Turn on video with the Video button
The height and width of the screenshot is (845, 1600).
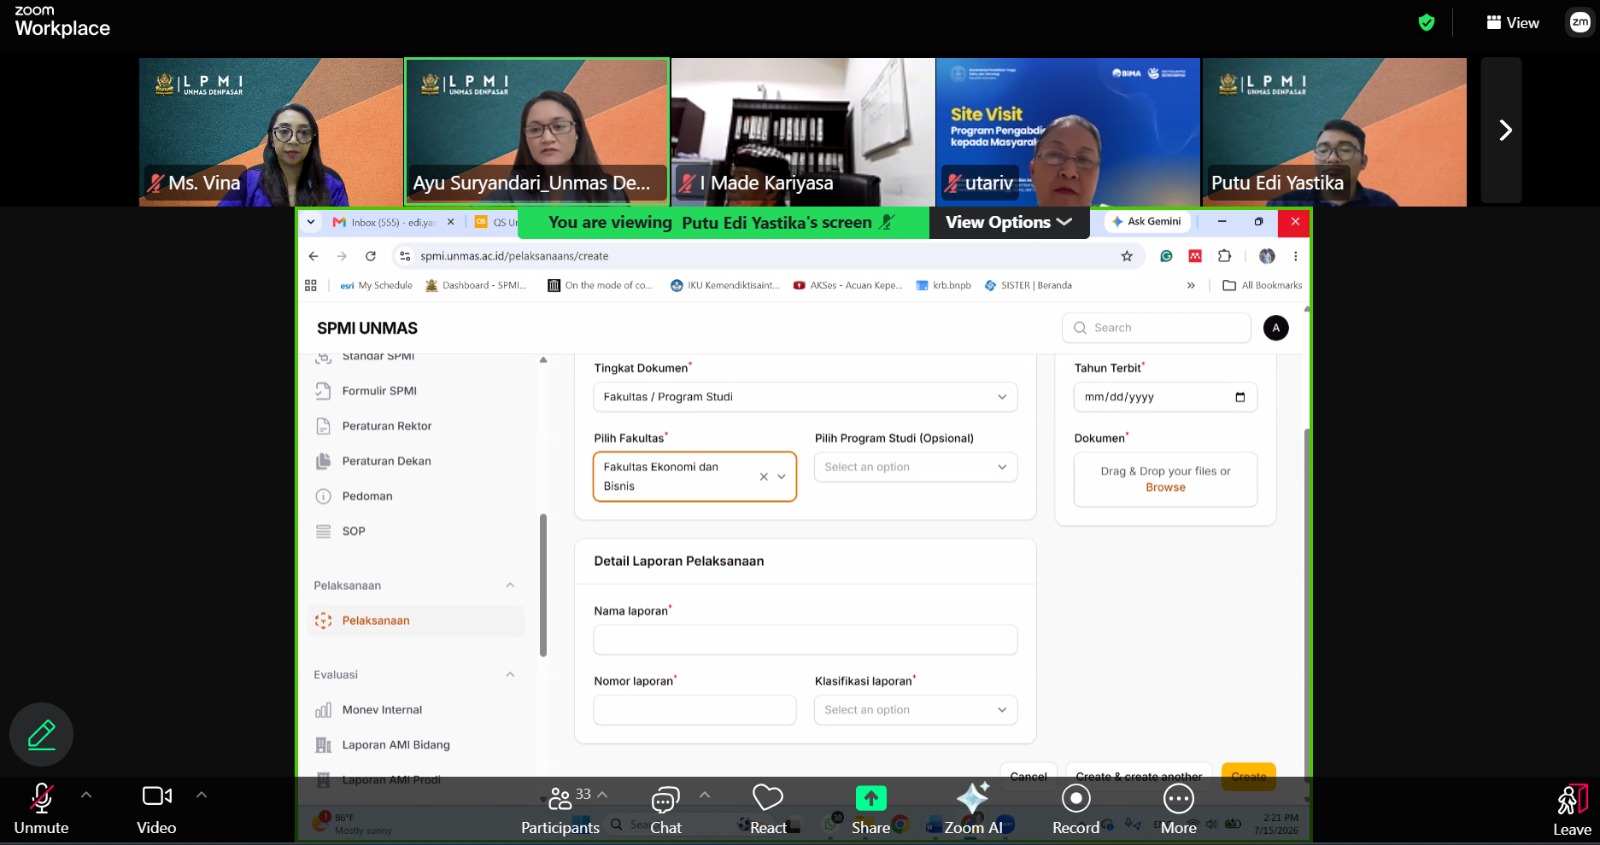157,808
